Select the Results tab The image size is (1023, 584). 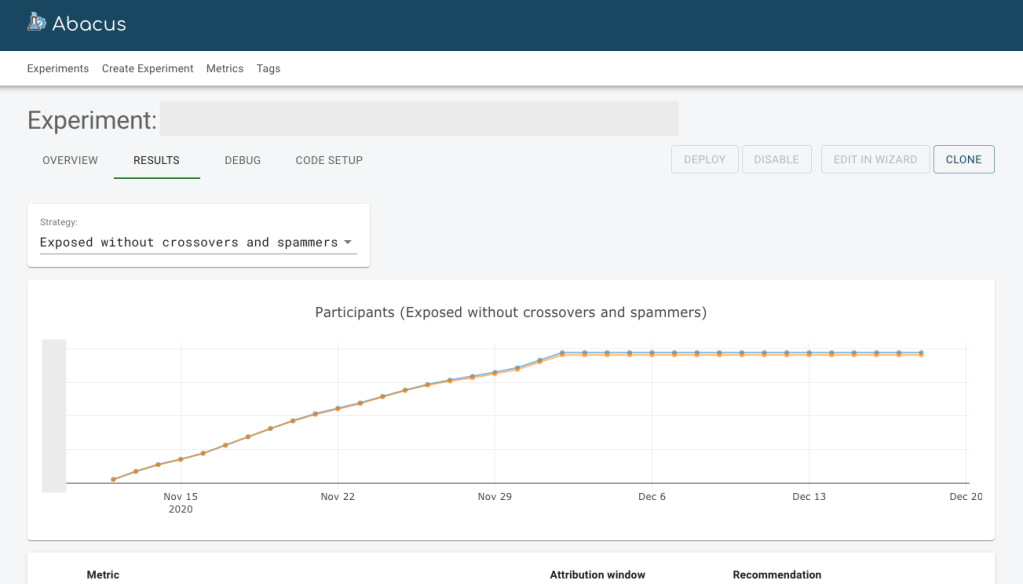[156, 160]
